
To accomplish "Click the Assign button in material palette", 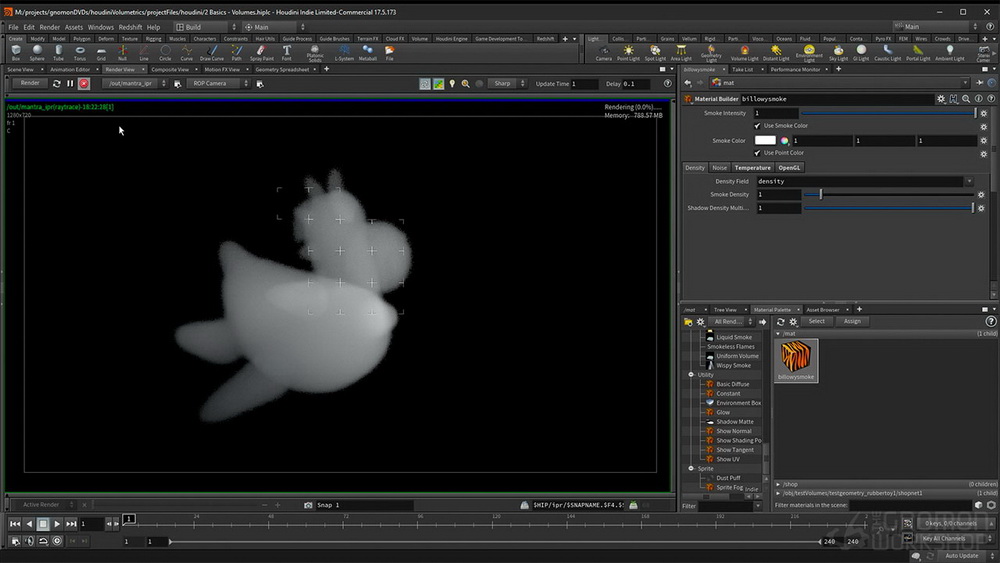I will point(852,321).
